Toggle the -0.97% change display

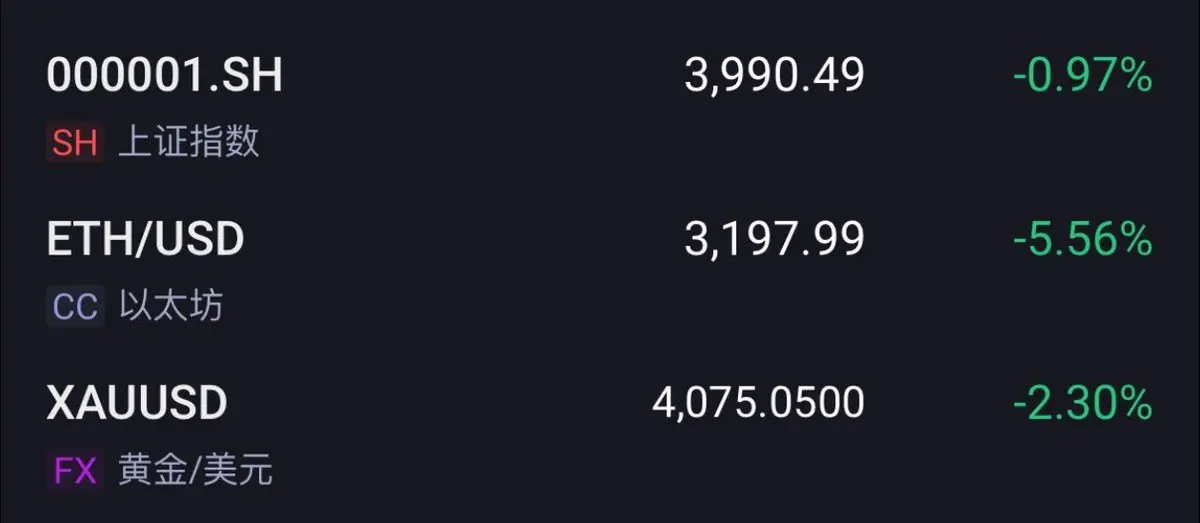tap(1083, 76)
